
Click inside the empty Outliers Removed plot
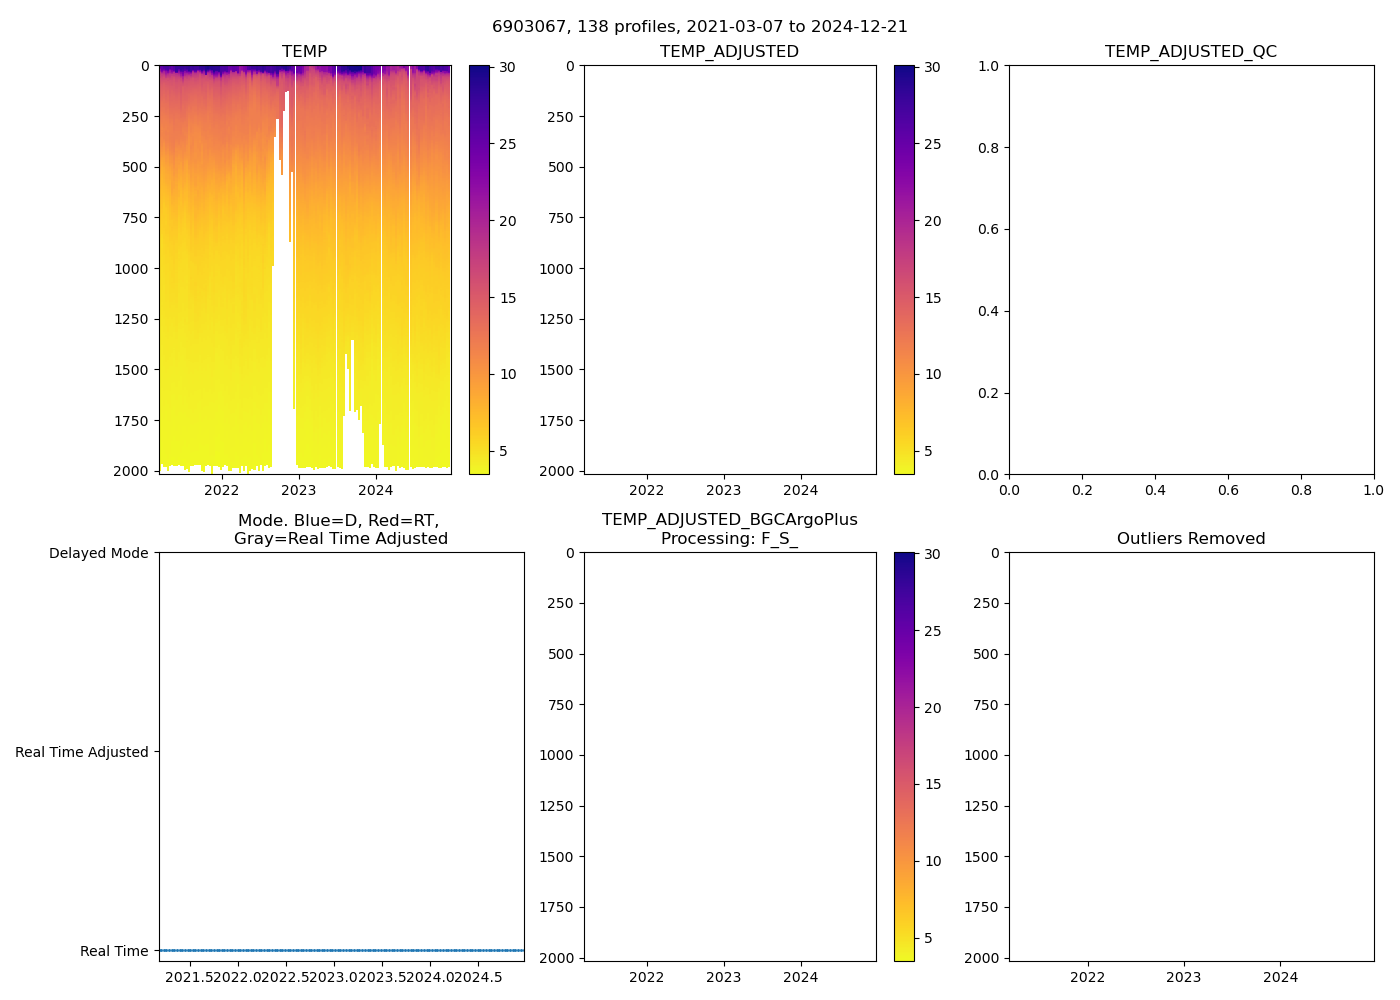click(1190, 757)
